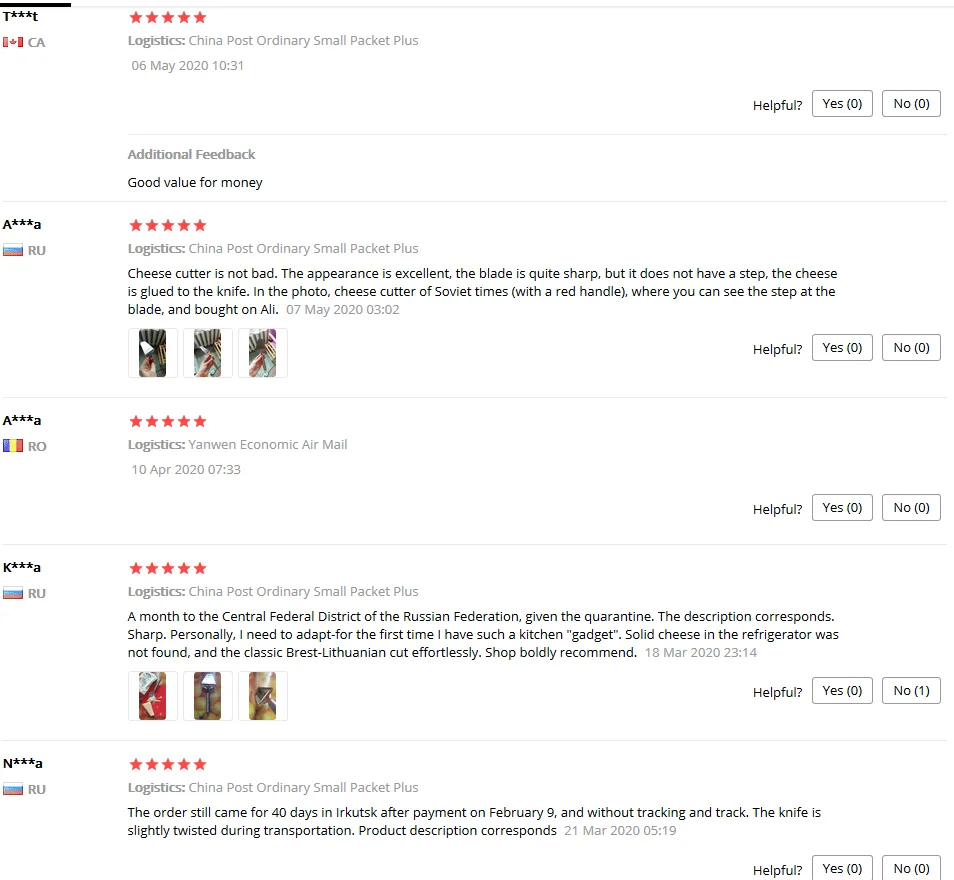Click No (1) on K***a's review

911,691
